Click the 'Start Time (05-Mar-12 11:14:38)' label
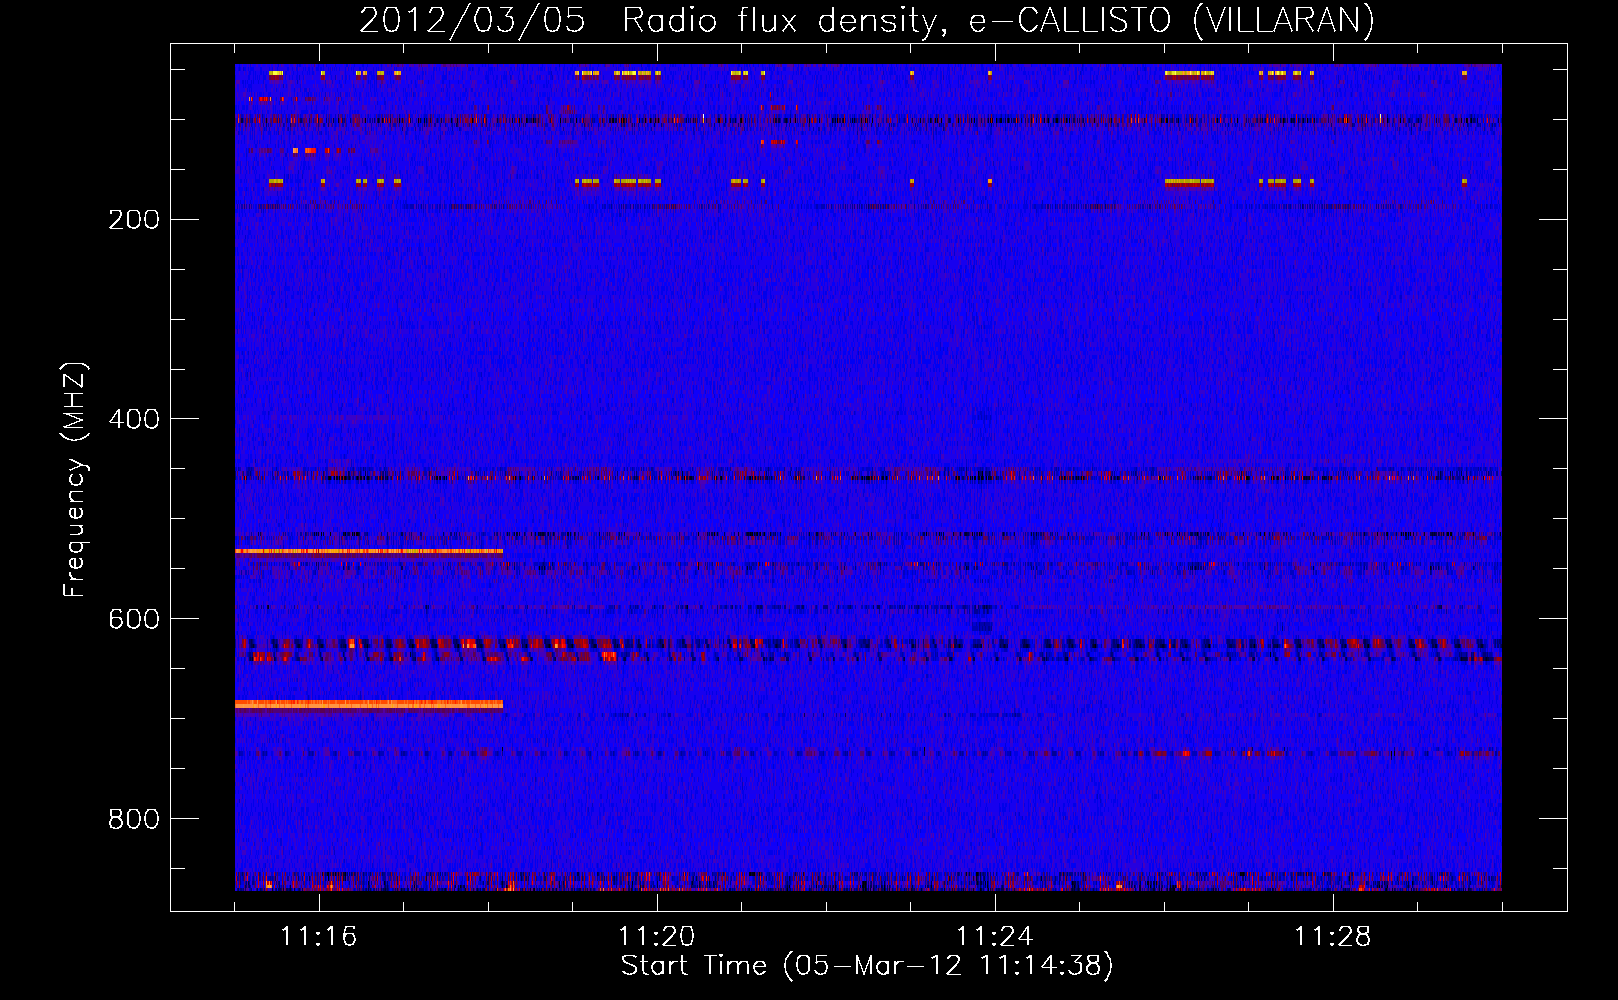 click(867, 966)
